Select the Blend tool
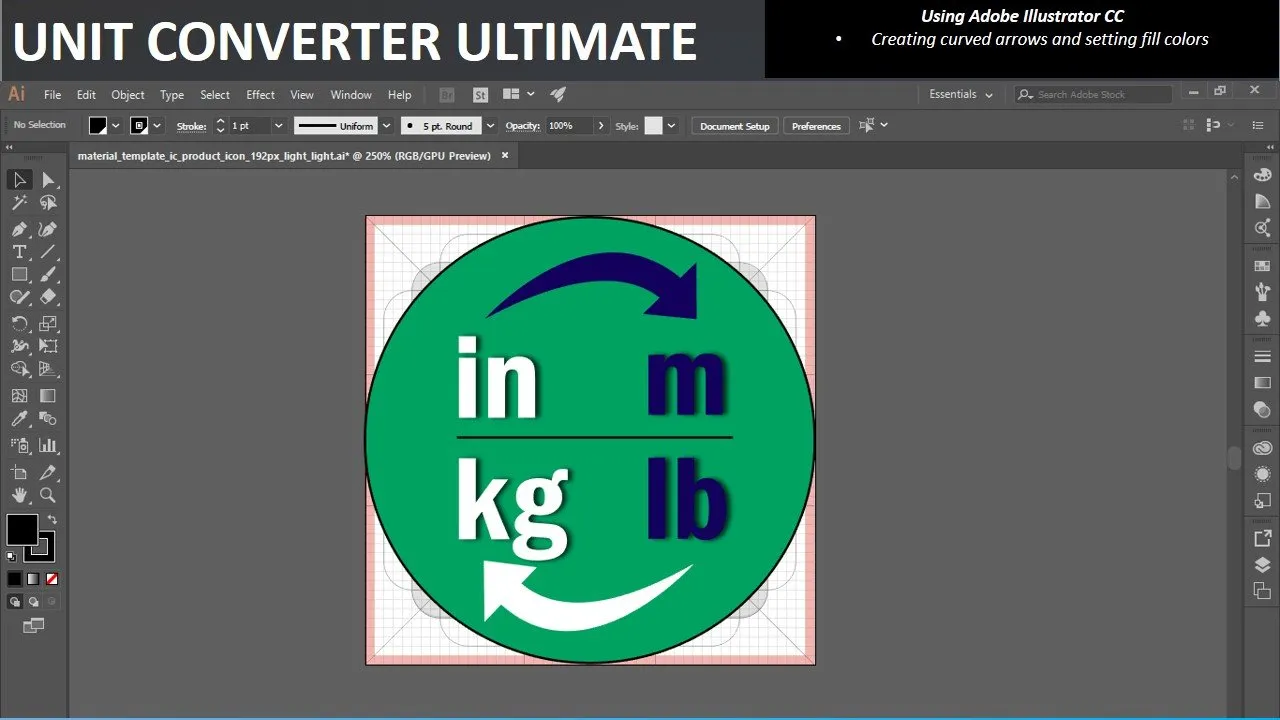The height and width of the screenshot is (720, 1280). point(48,419)
